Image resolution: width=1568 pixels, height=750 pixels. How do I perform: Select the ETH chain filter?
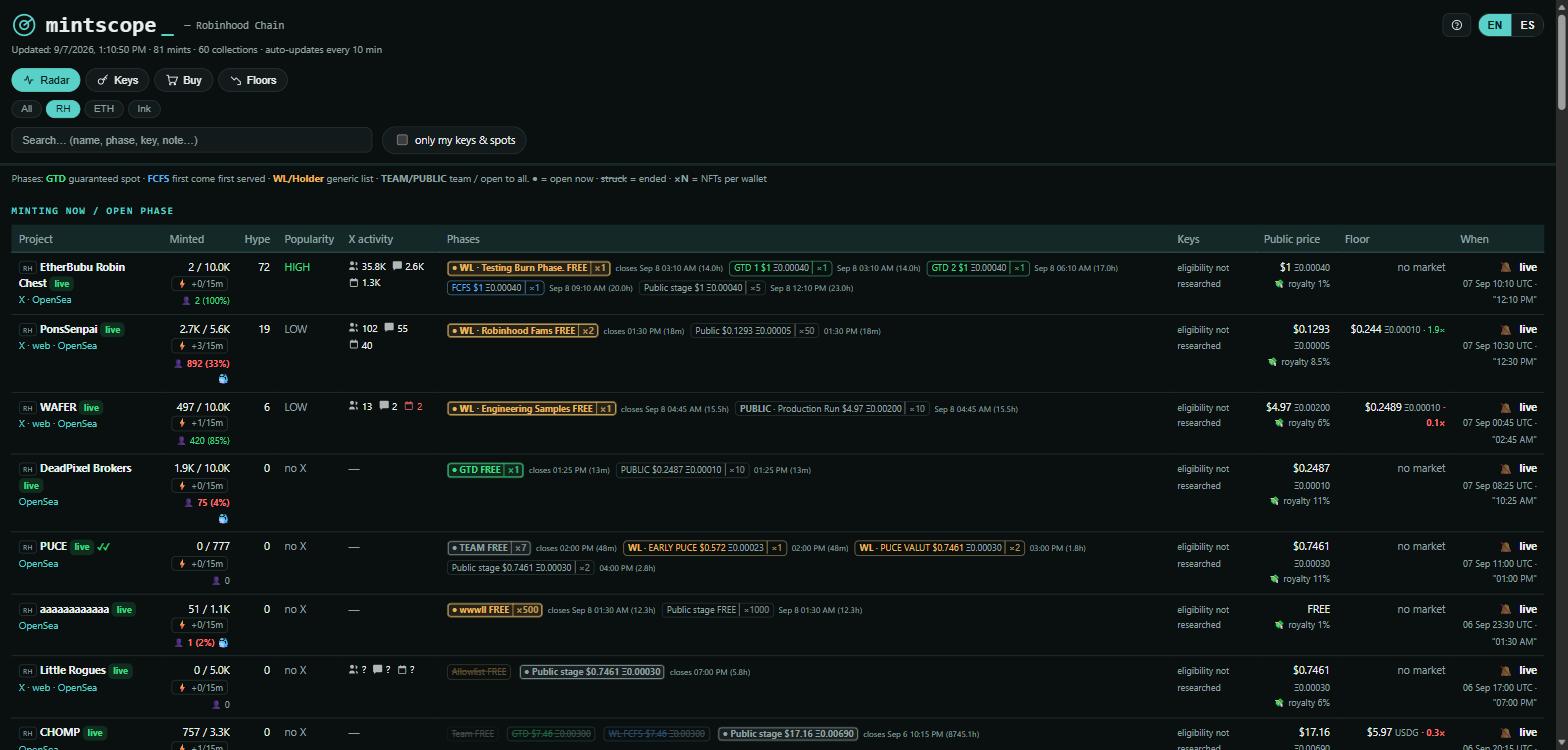coord(103,109)
